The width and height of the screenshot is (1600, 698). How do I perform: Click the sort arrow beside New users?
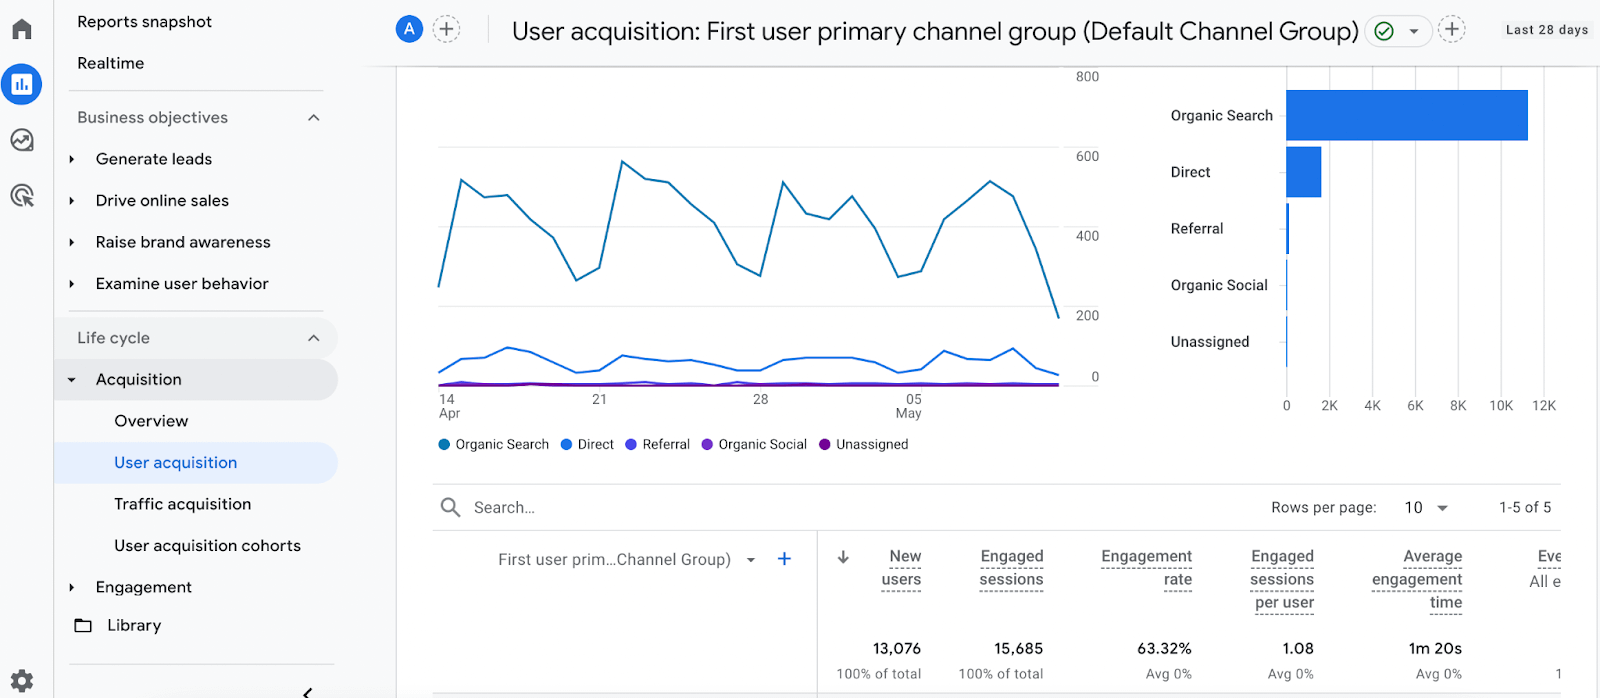coord(843,558)
